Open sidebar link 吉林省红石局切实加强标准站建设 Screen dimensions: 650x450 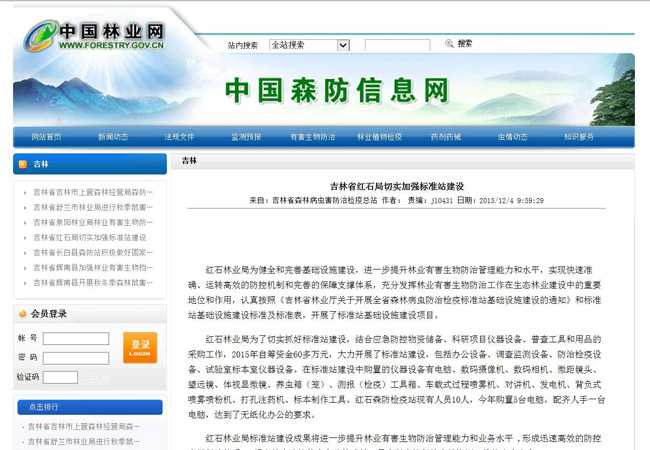[89, 238]
